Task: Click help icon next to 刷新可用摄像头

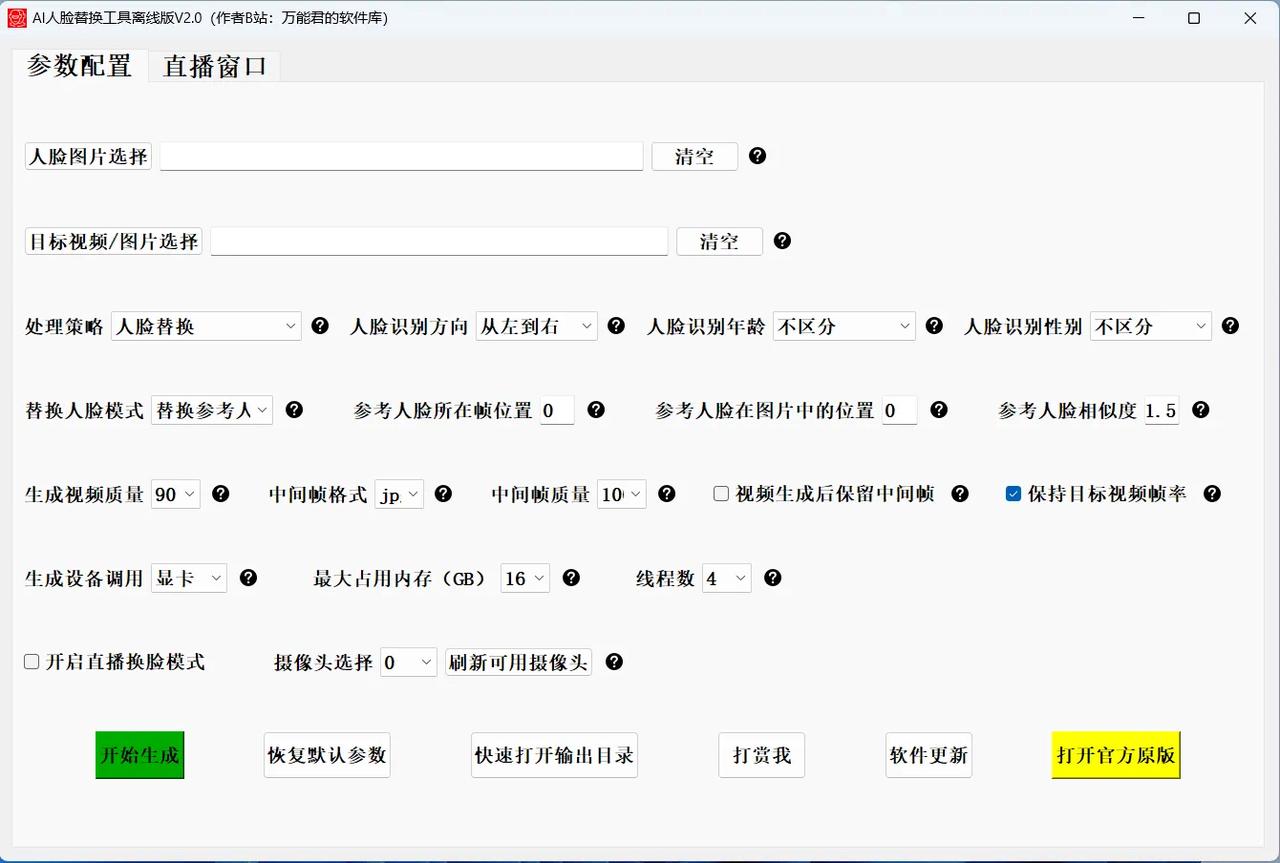Action: (614, 662)
